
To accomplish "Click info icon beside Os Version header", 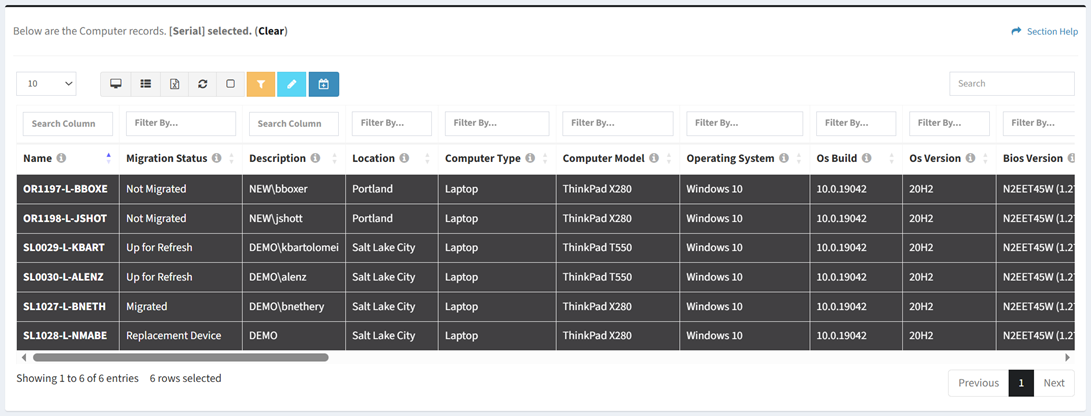I will tap(970, 159).
